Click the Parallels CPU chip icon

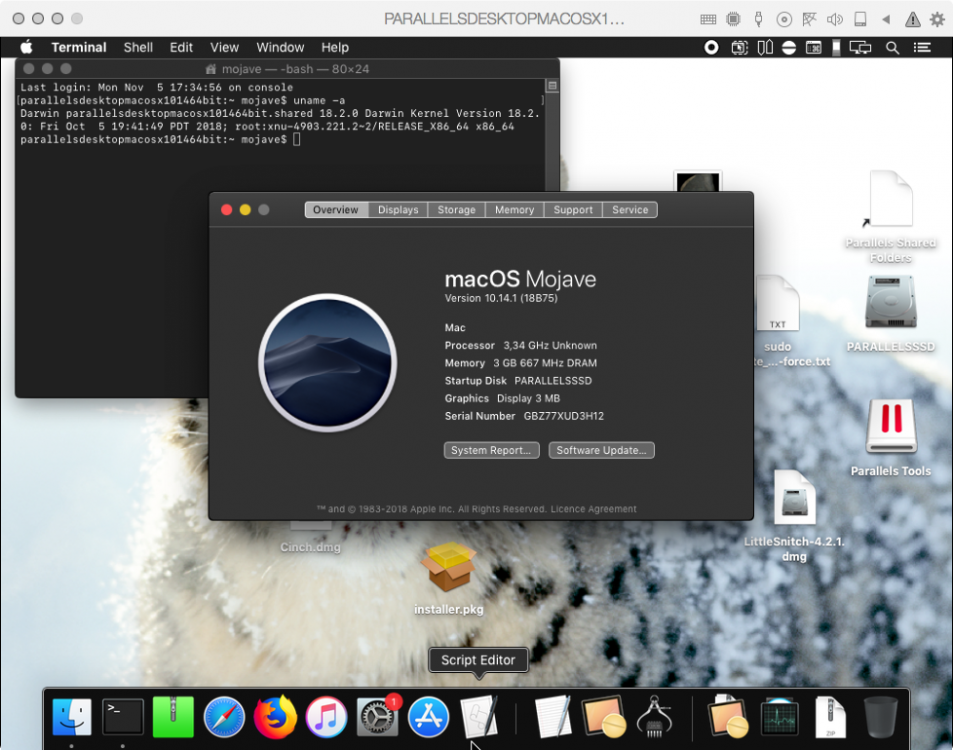(x=734, y=19)
